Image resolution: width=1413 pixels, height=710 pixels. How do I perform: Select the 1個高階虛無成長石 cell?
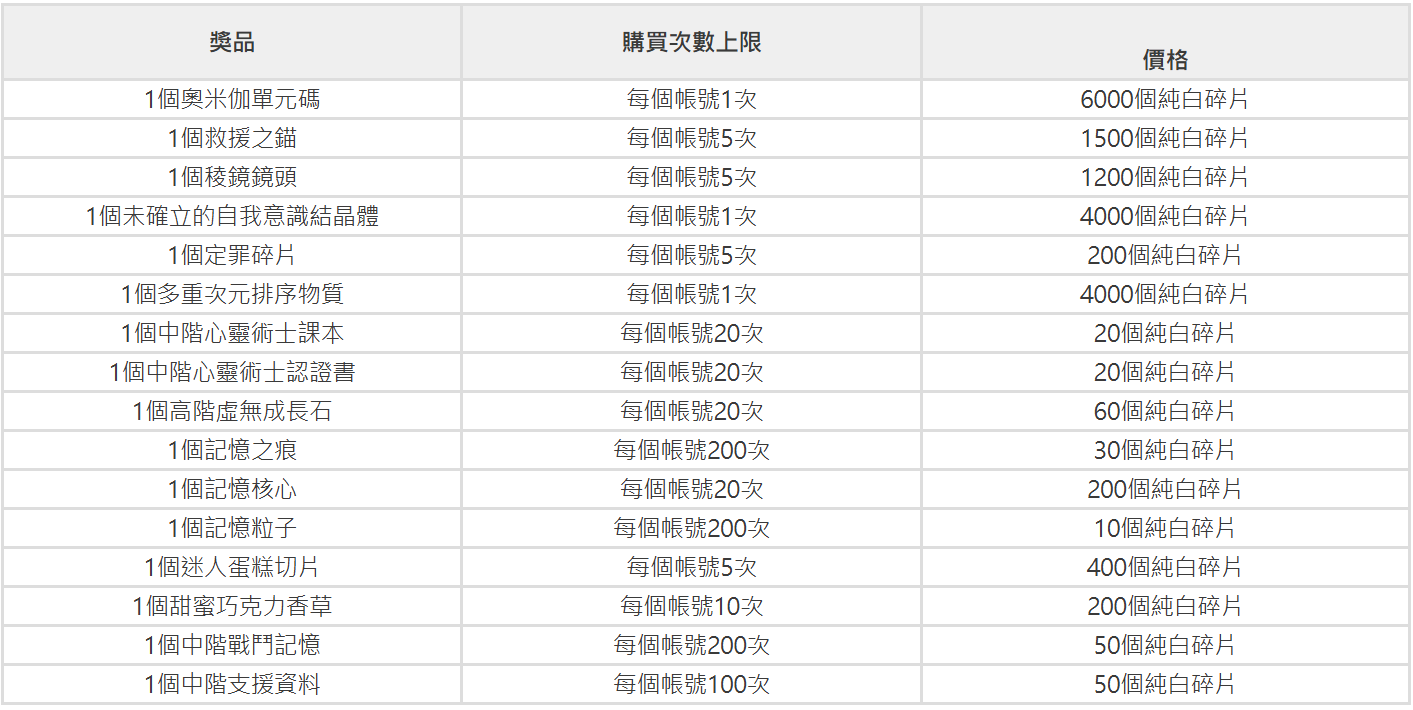(232, 411)
